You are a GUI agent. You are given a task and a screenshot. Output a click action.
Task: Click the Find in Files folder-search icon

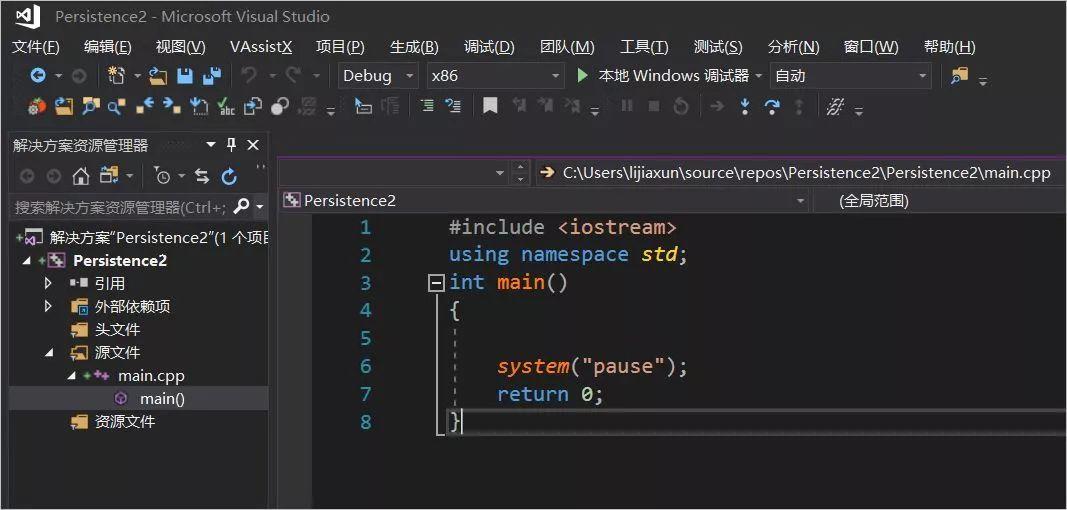point(959,76)
